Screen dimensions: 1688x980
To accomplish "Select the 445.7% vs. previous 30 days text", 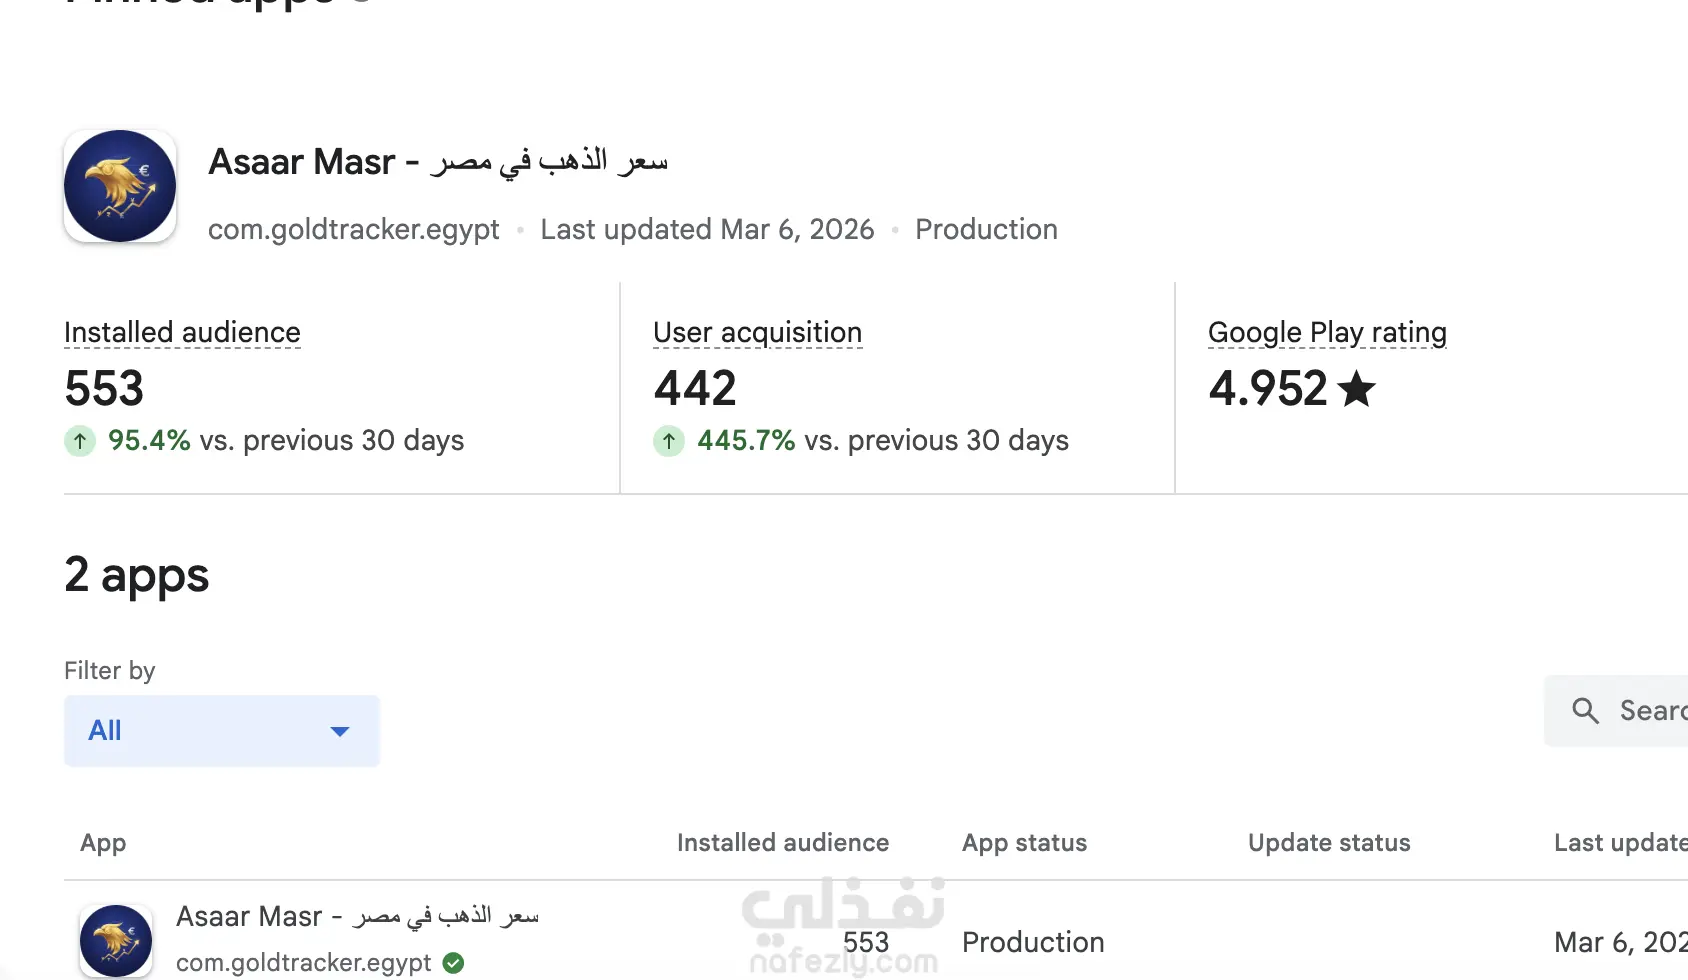I will pyautogui.click(x=883, y=441).
